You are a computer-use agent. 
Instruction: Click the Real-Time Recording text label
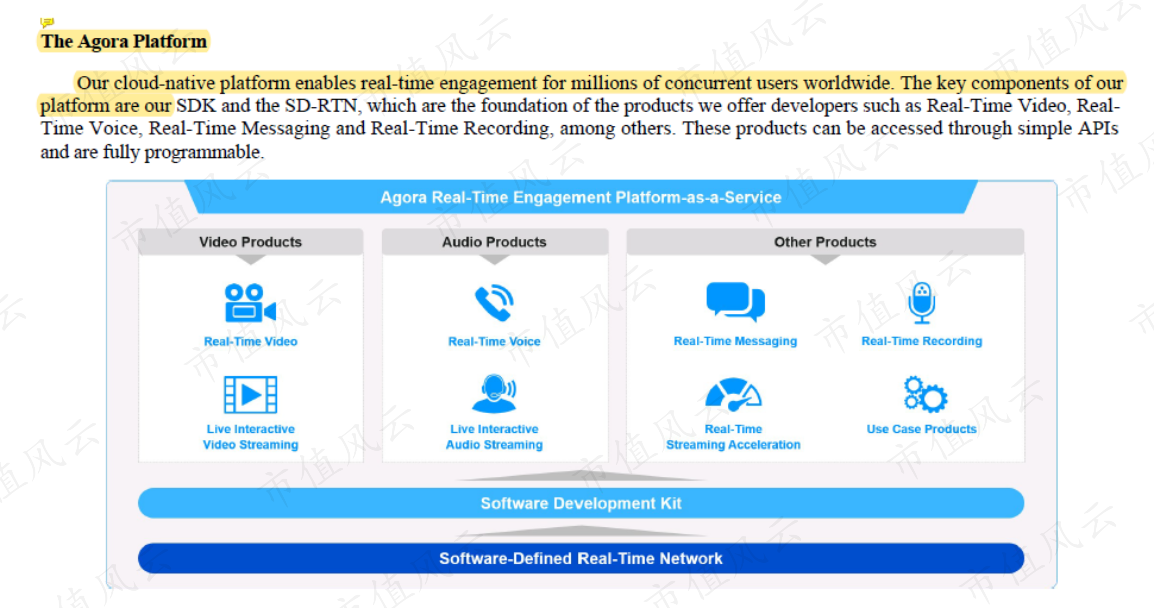point(921,341)
